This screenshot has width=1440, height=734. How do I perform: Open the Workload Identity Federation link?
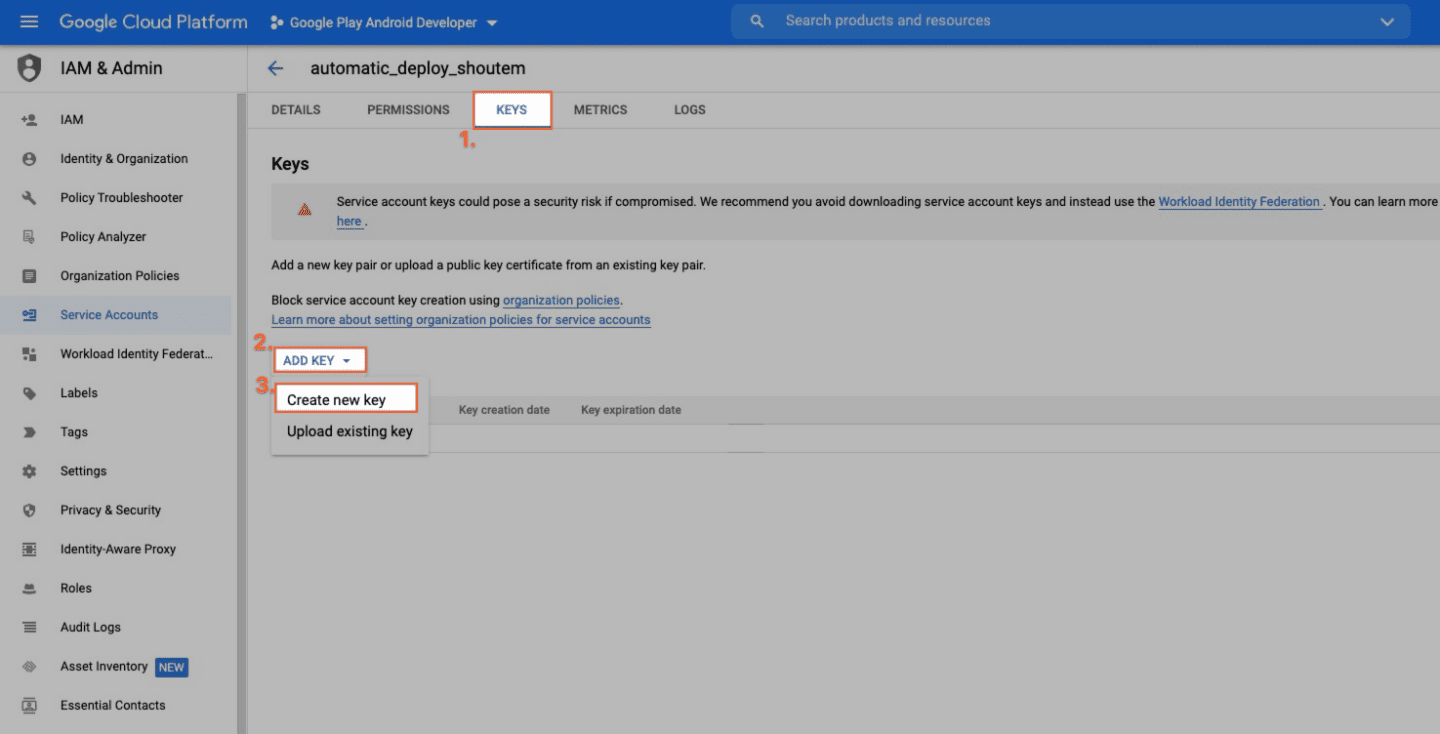click(1238, 202)
